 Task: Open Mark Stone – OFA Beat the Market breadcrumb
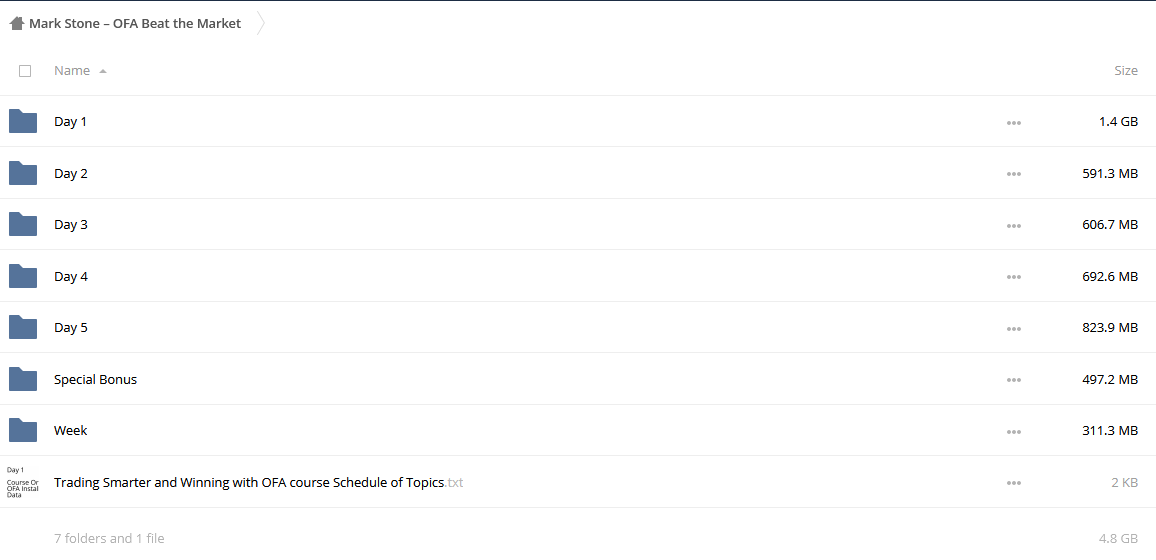pos(135,24)
